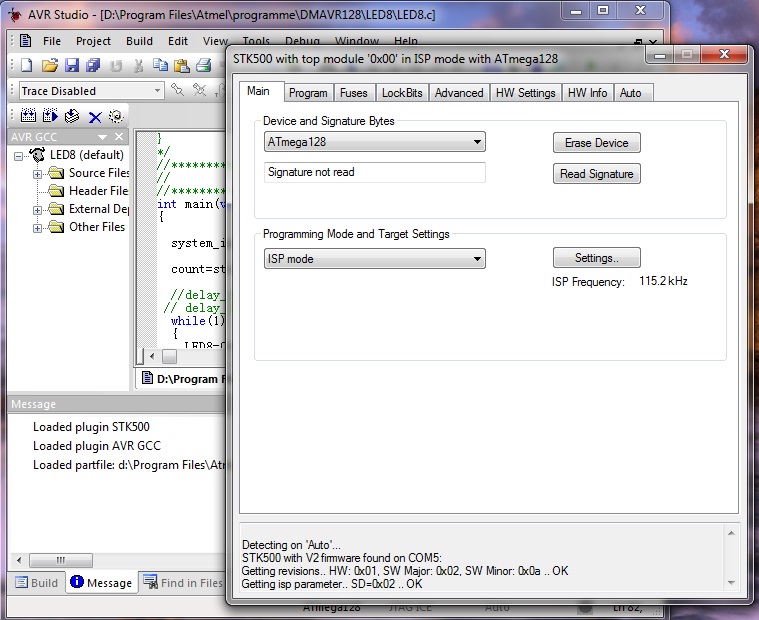Select LED8 (default) project in tree
The width and height of the screenshot is (759, 620).
tap(87, 155)
